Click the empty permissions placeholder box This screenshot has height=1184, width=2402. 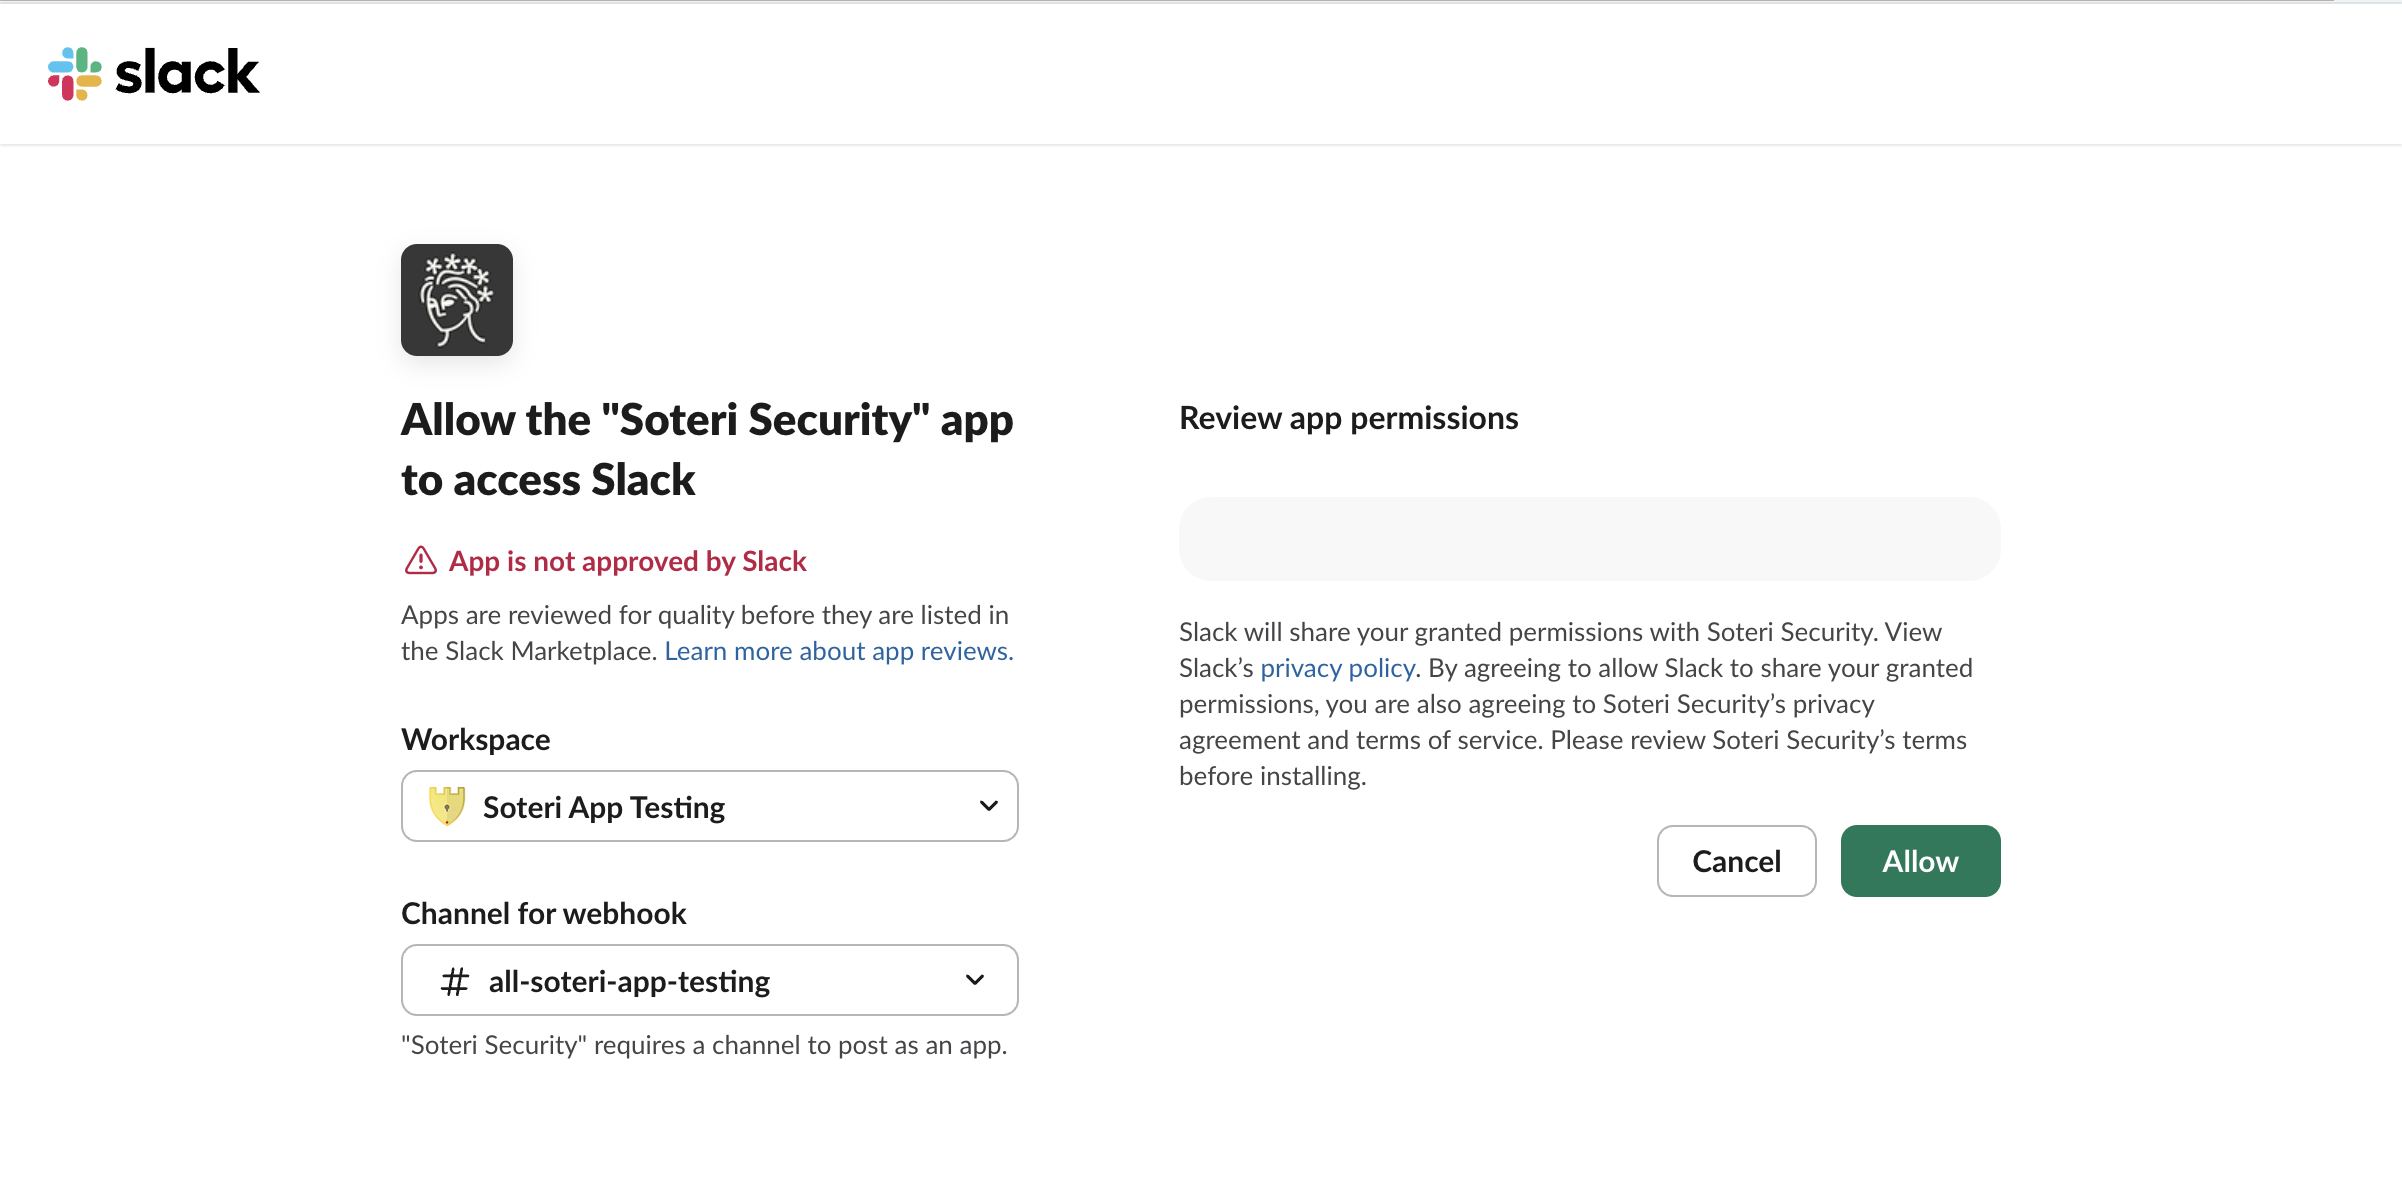pos(1589,539)
